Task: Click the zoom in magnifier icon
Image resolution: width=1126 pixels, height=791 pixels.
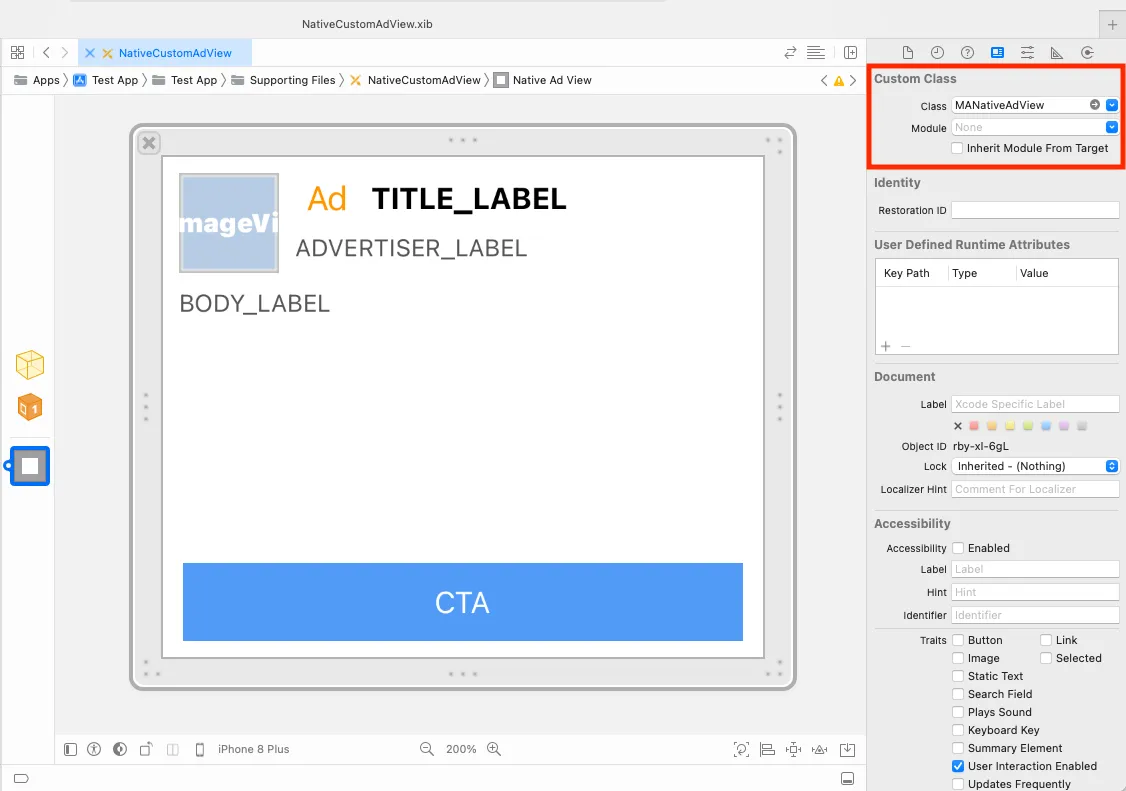Action: (x=493, y=749)
